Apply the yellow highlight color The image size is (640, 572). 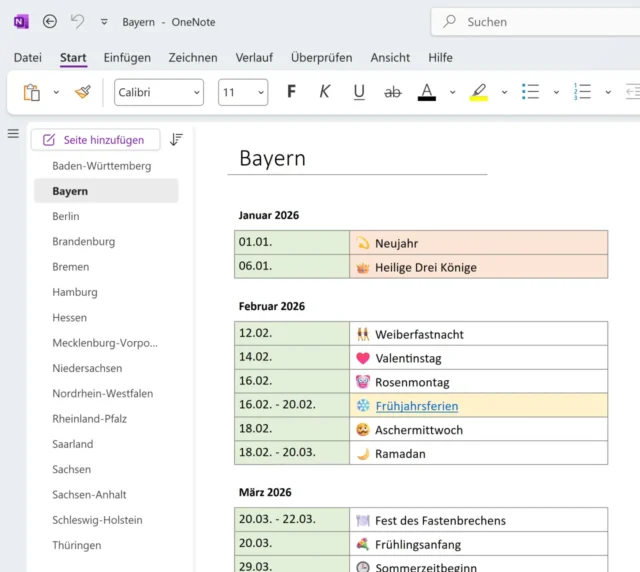click(x=478, y=92)
